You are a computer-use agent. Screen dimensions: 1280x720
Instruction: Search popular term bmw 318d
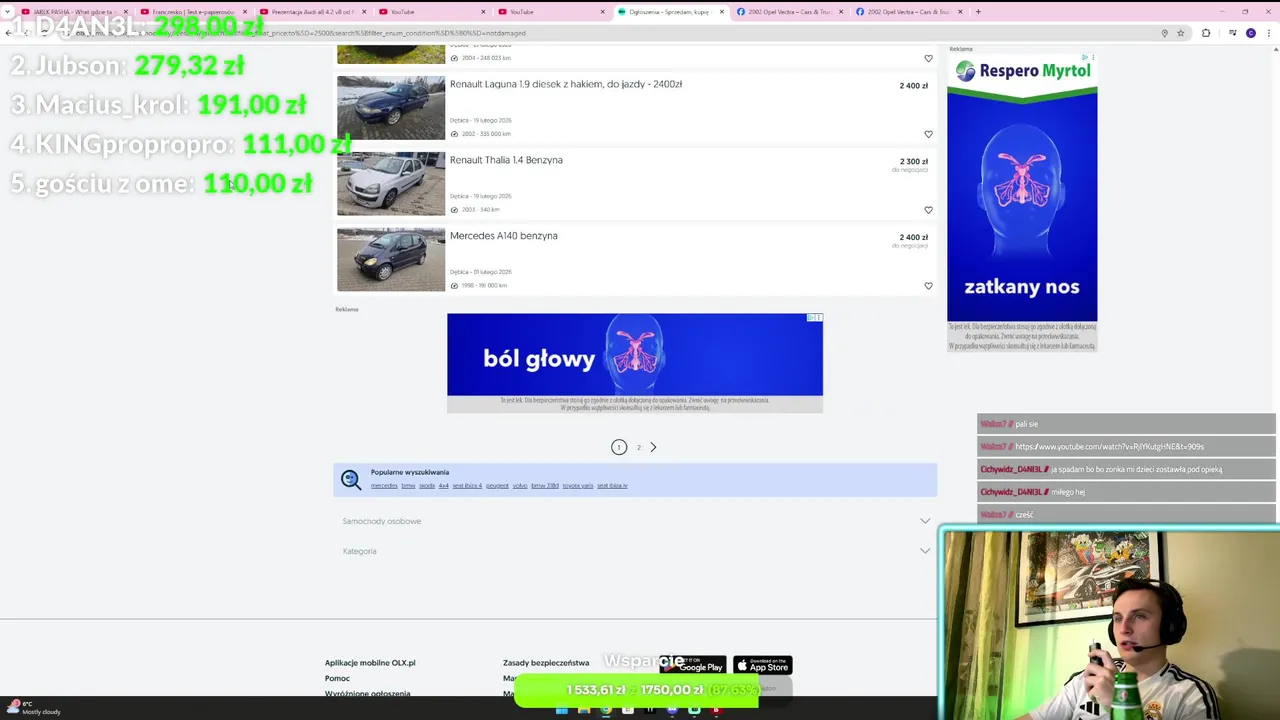(x=545, y=486)
